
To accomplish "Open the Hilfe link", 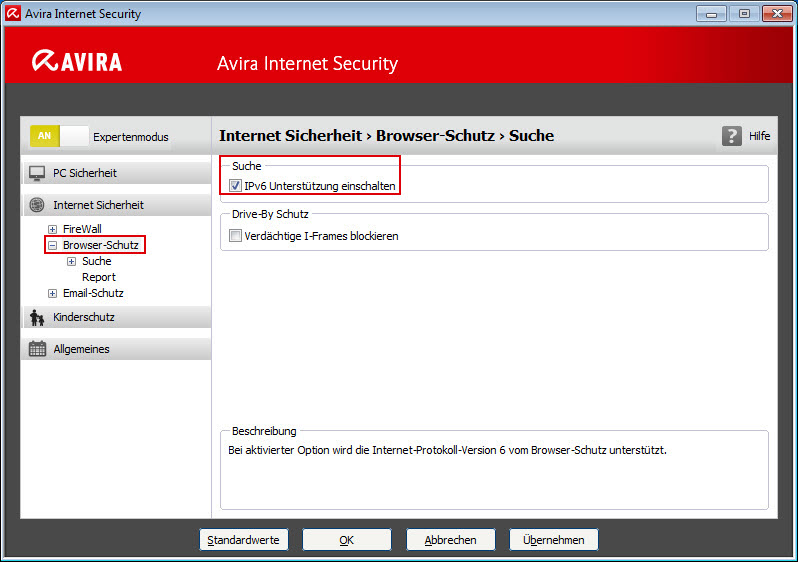I will [759, 136].
